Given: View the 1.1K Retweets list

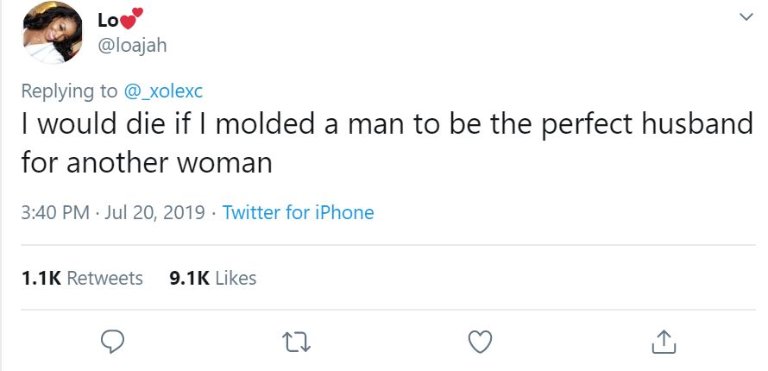Looking at the screenshot, I should [82, 278].
